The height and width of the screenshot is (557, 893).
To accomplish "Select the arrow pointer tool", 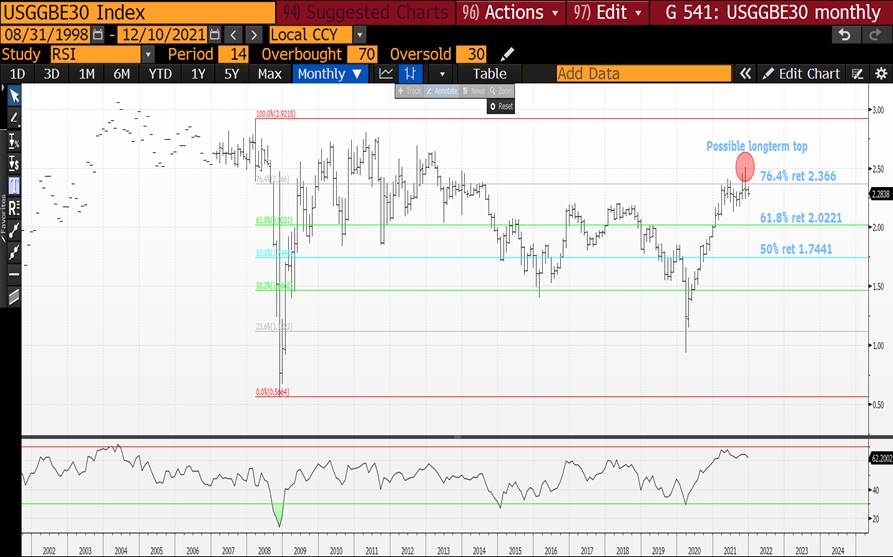I will pos(13,96).
